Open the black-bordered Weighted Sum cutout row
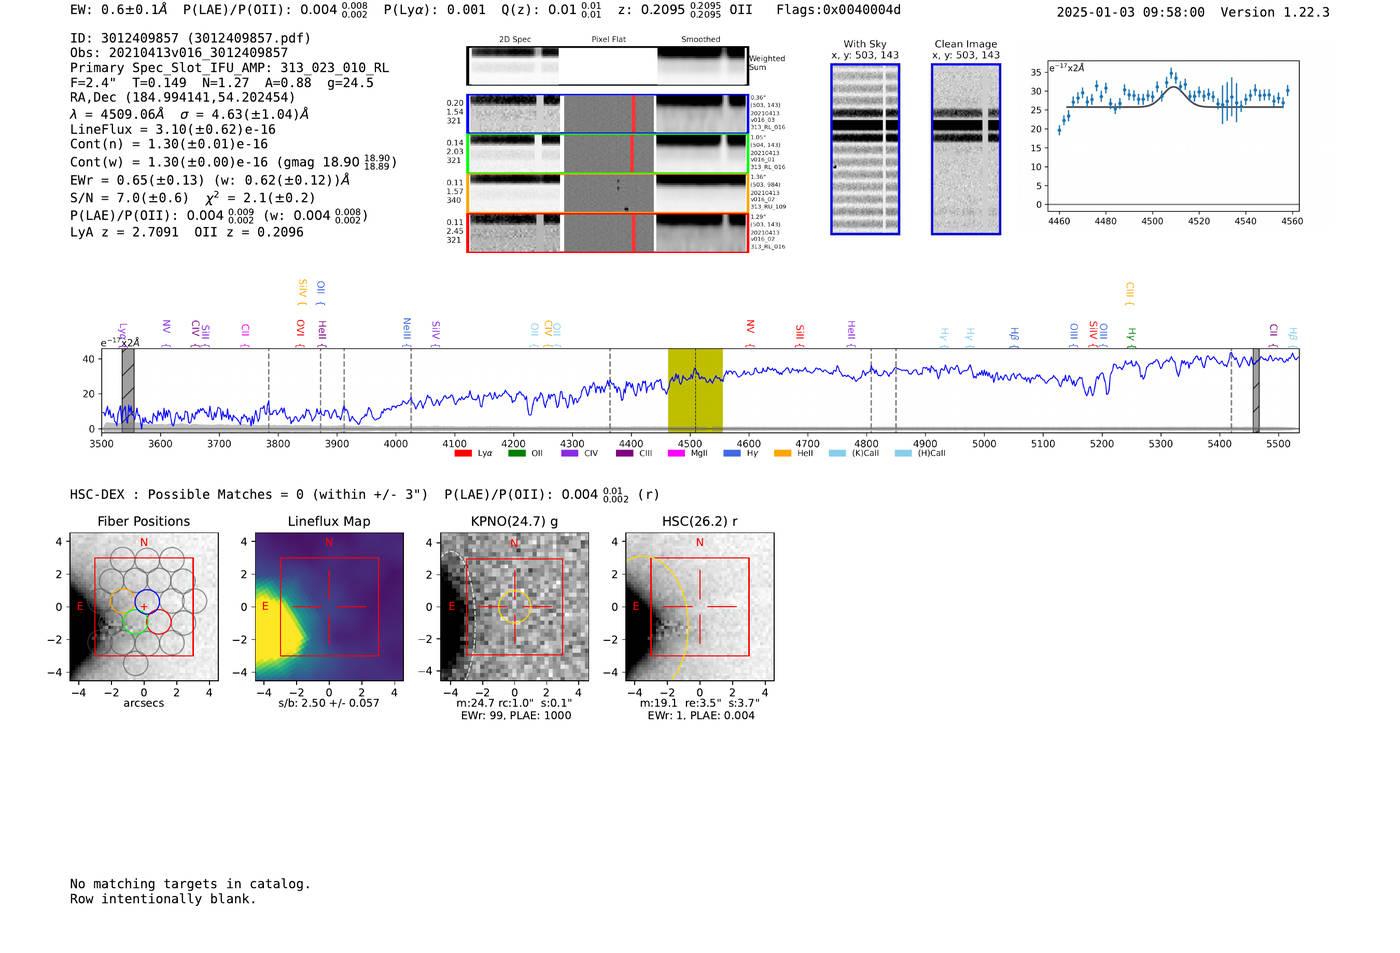 (x=607, y=66)
